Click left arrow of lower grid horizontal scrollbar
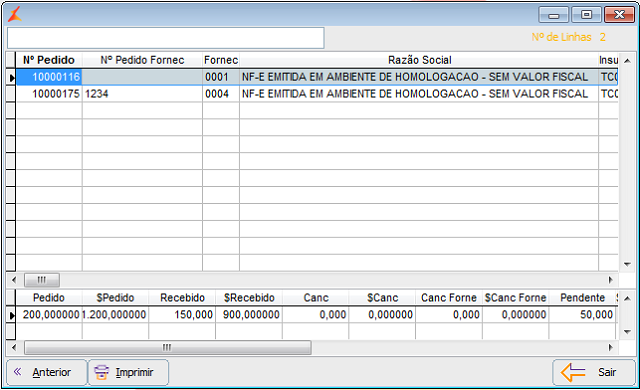 (14, 348)
